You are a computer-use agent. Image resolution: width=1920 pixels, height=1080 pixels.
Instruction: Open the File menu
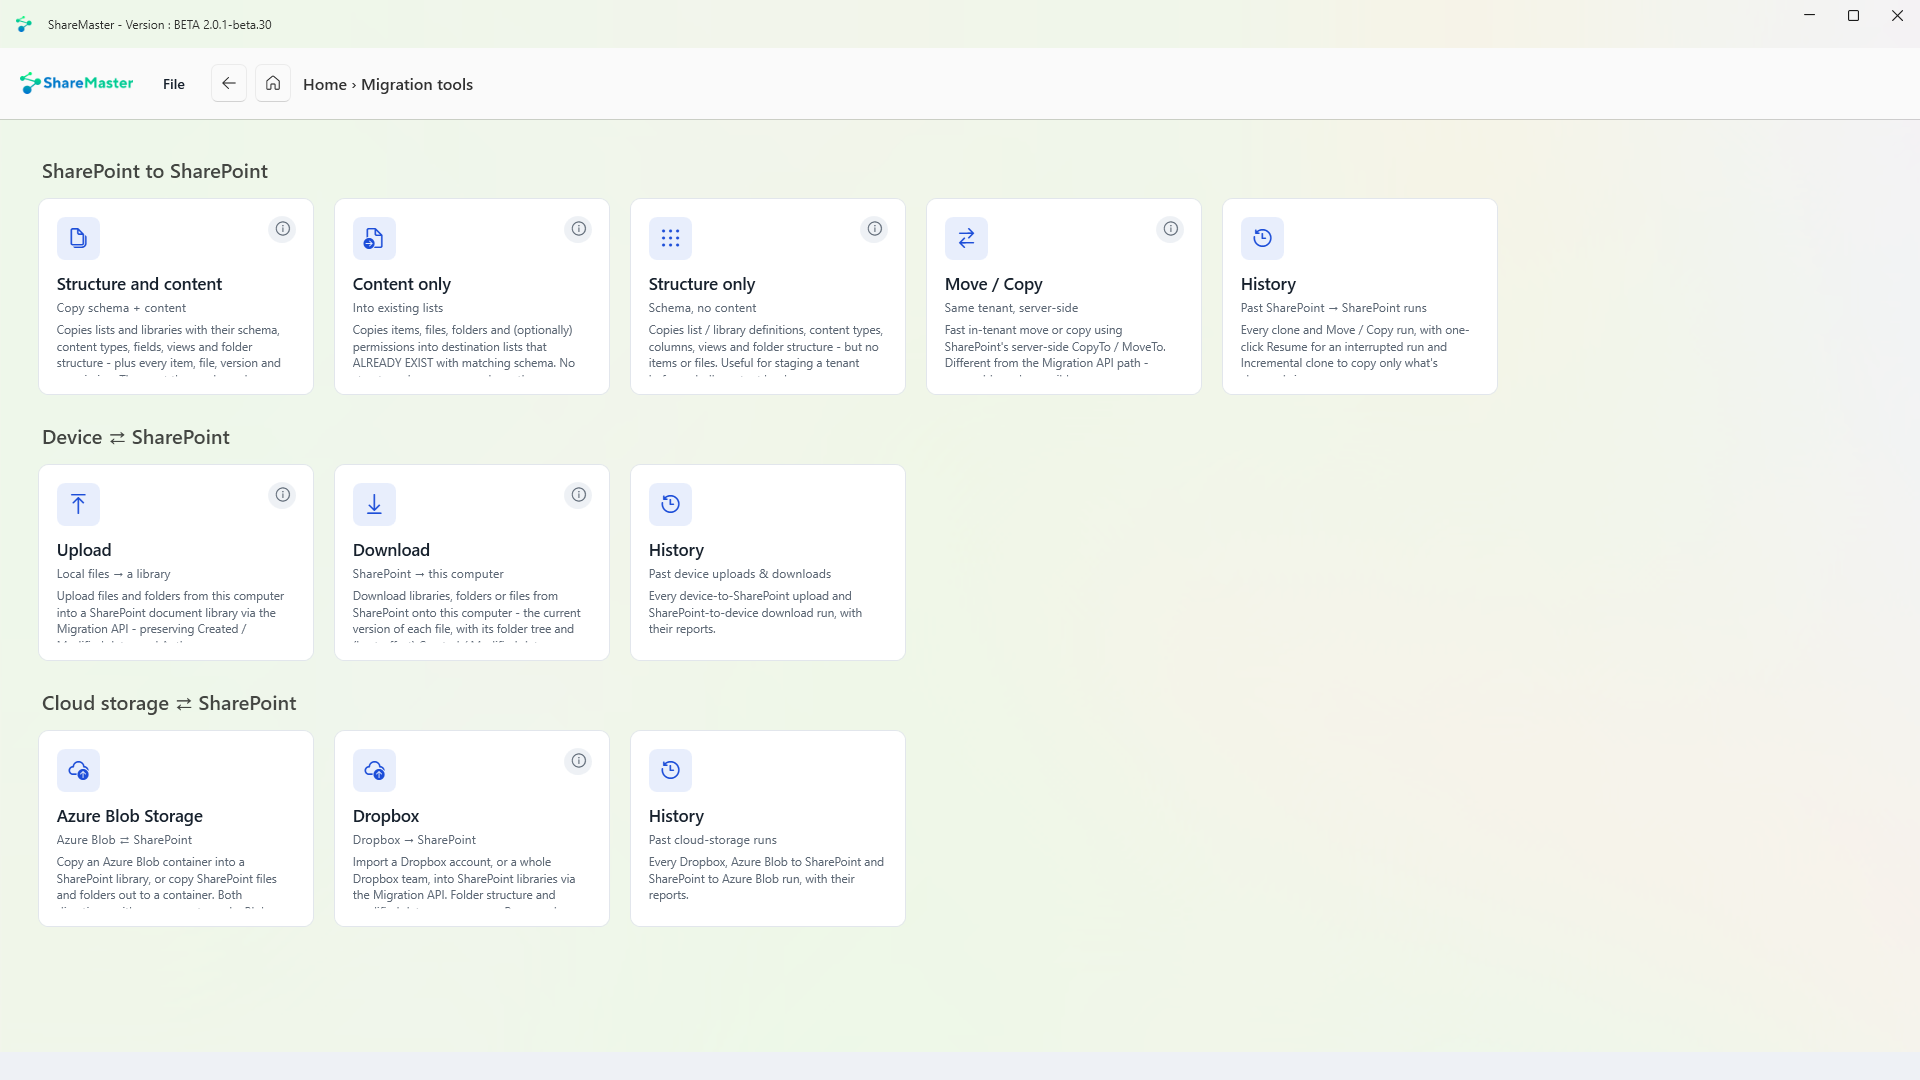(174, 84)
